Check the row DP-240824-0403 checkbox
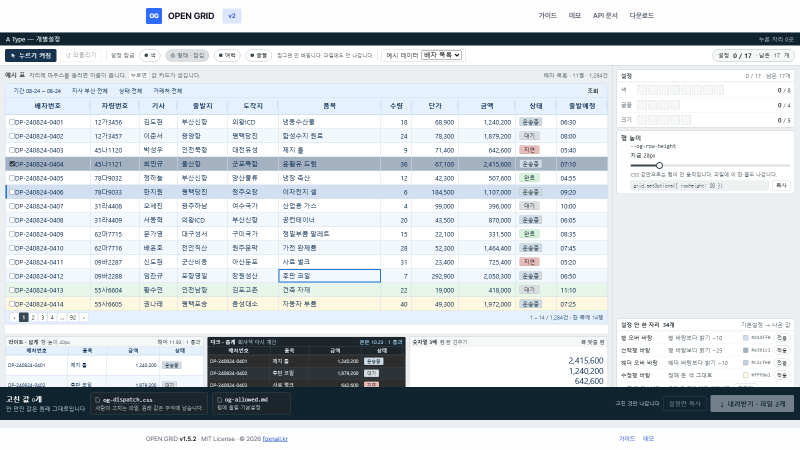This screenshot has height=450, width=800. coord(12,151)
